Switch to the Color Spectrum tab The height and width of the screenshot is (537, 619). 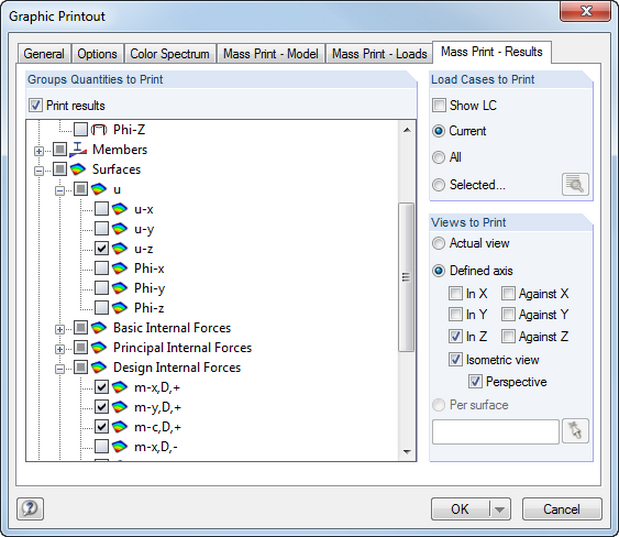pos(170,54)
